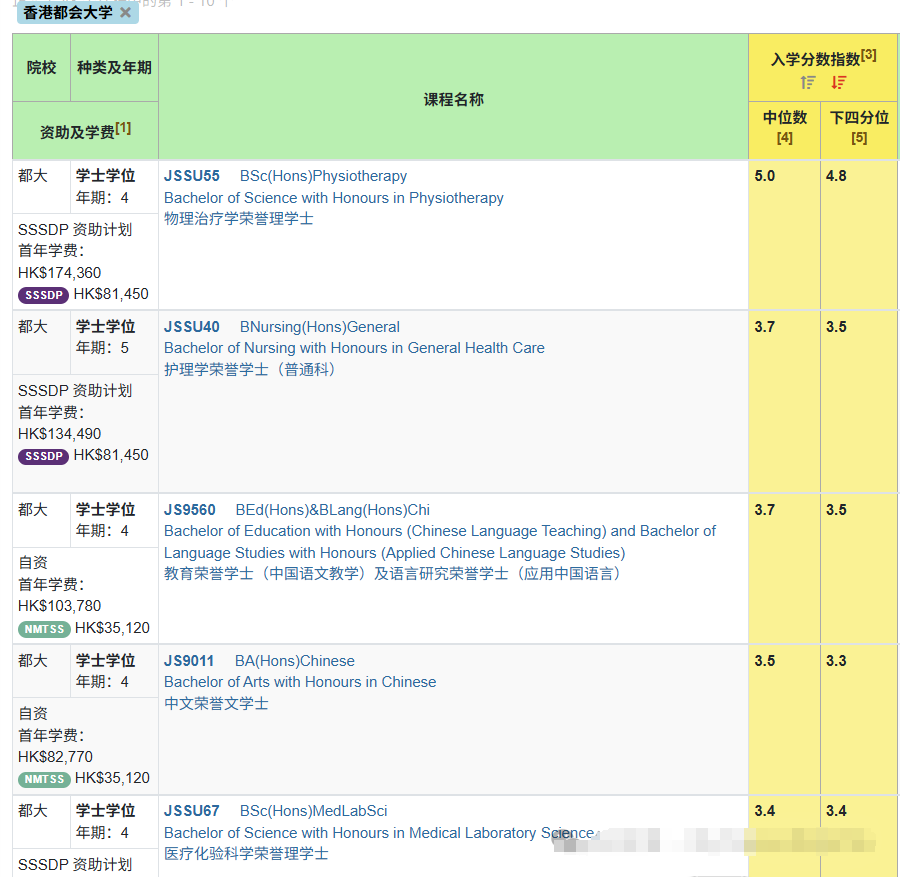Open footnote [1] next to 资助及学费
The height and width of the screenshot is (877, 900).
pyautogui.click(x=123, y=127)
